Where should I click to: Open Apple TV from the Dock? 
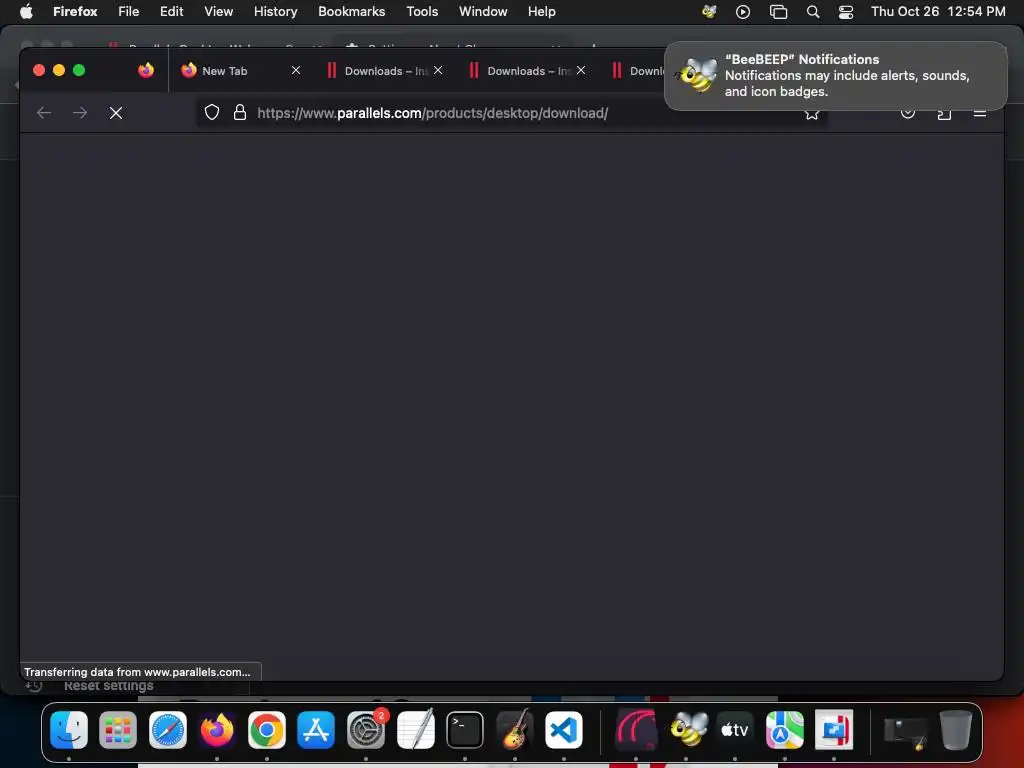[735, 729]
